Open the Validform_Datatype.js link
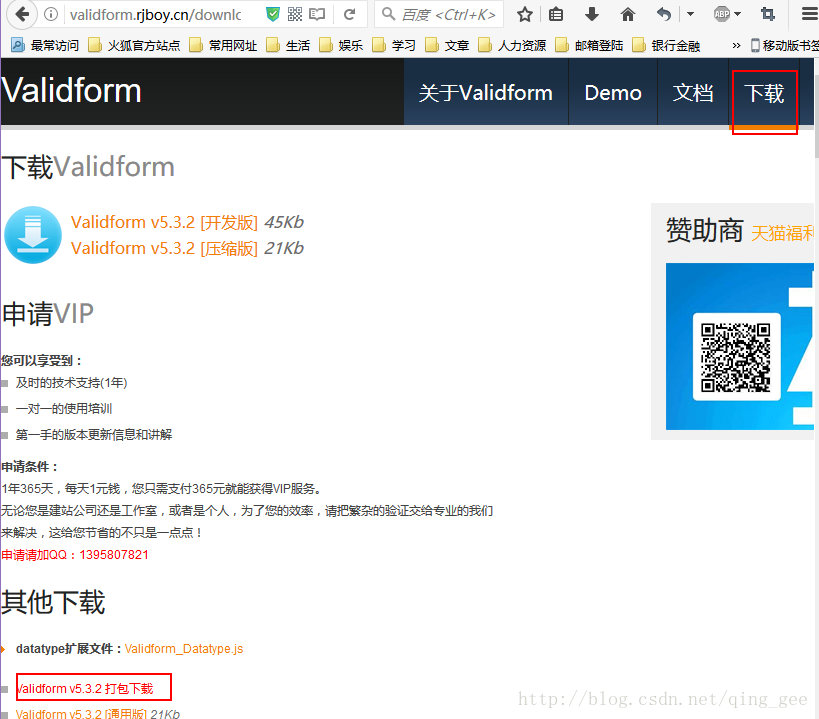Image resolution: width=819 pixels, height=719 pixels. click(x=184, y=649)
